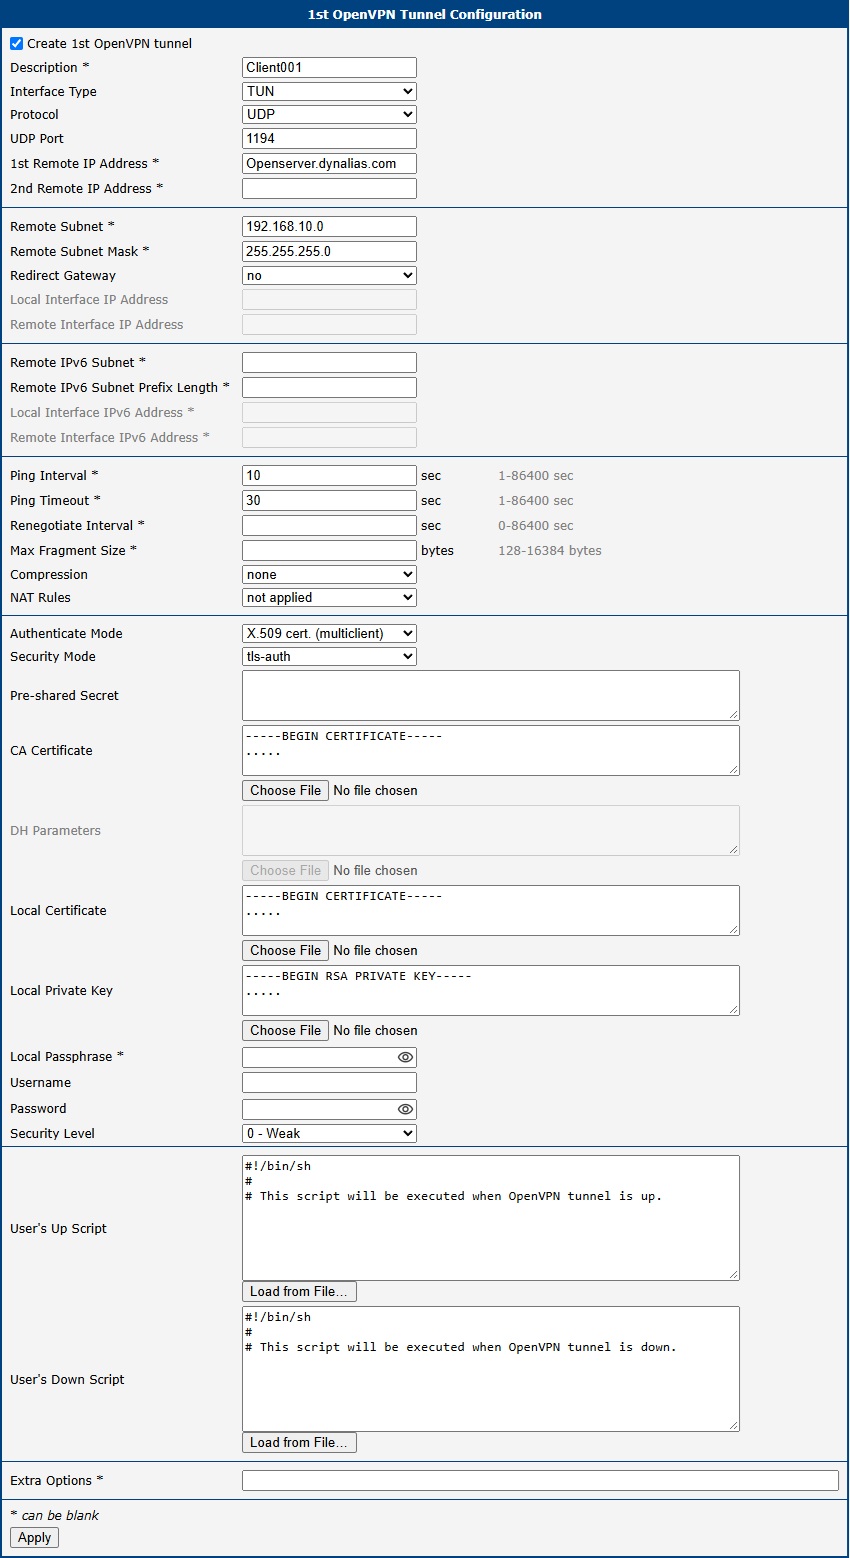The image size is (850, 1558).
Task: Click the Remote Subnet Mask field
Action: click(329, 251)
